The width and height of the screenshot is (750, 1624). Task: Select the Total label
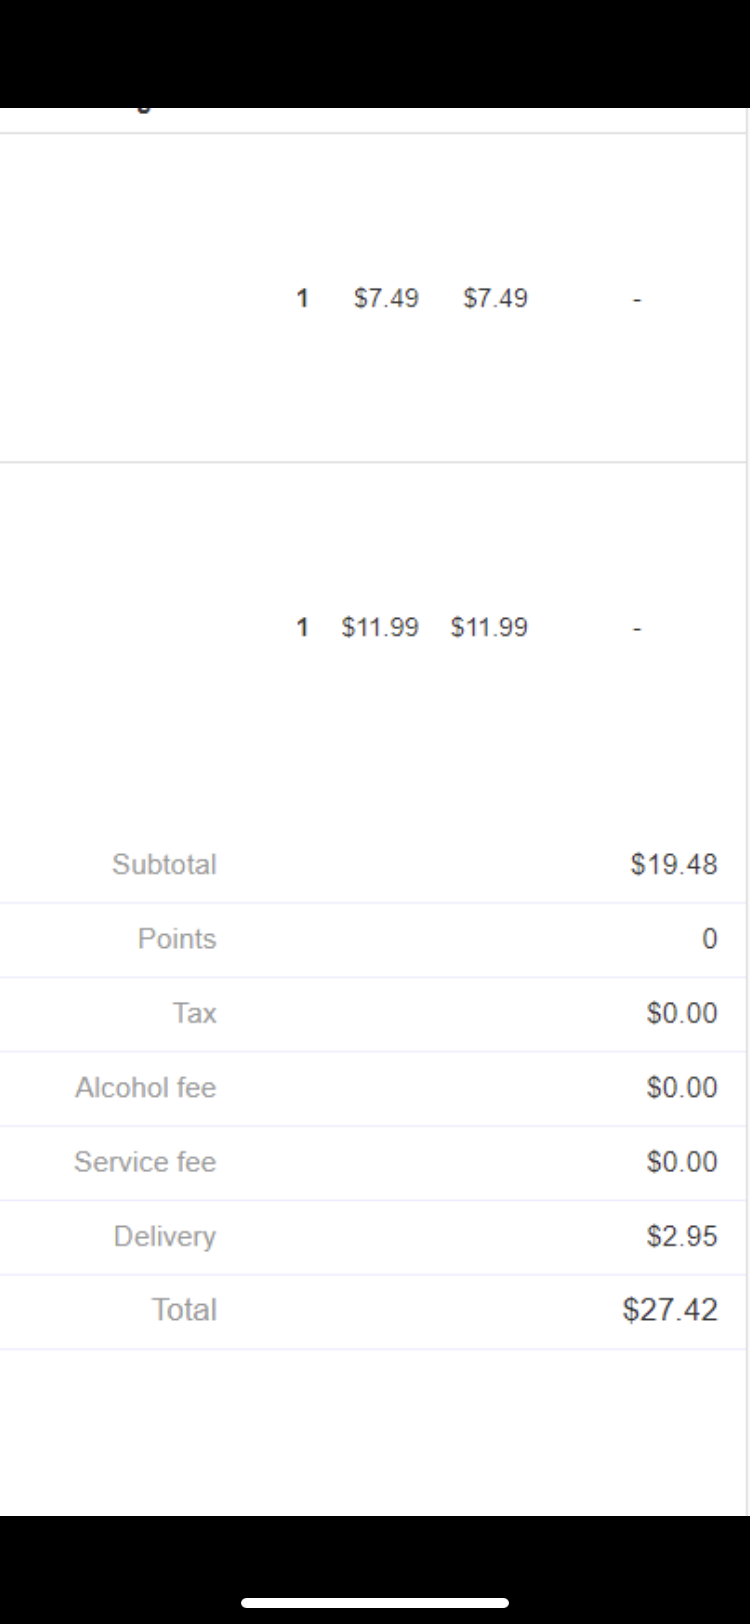(x=184, y=1310)
